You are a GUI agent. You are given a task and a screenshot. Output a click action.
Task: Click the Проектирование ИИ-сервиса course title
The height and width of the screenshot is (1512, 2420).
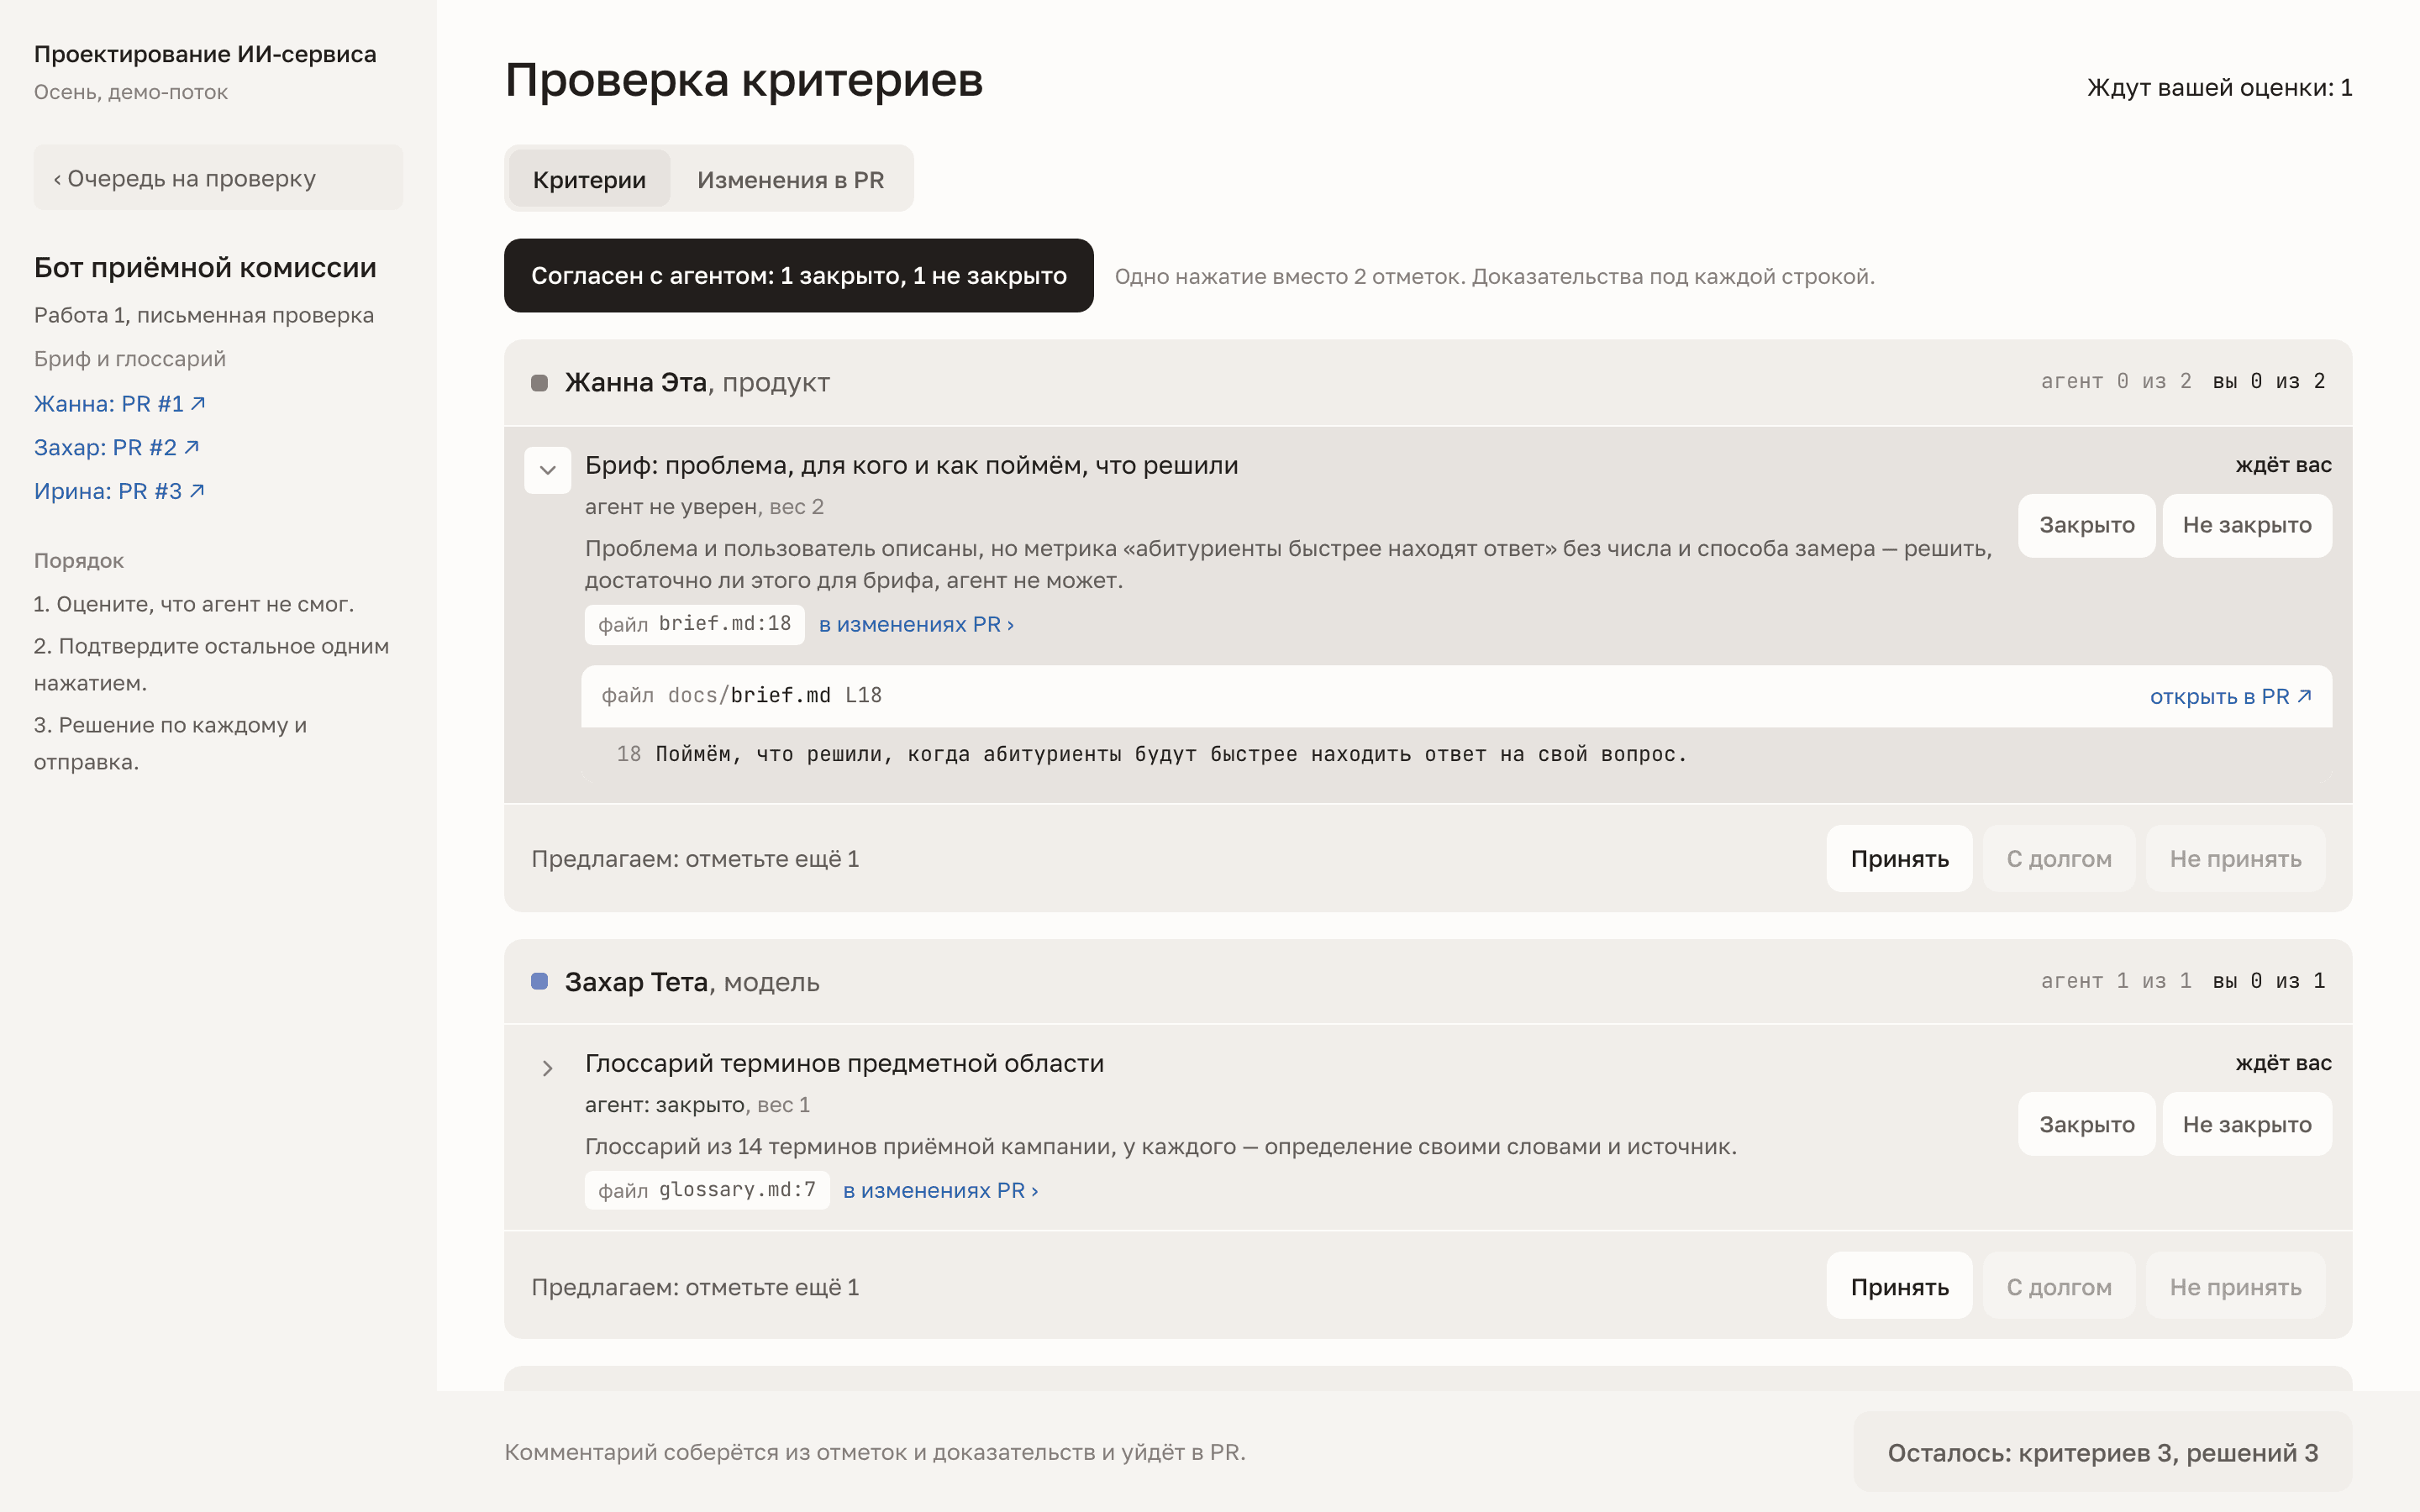click(205, 54)
